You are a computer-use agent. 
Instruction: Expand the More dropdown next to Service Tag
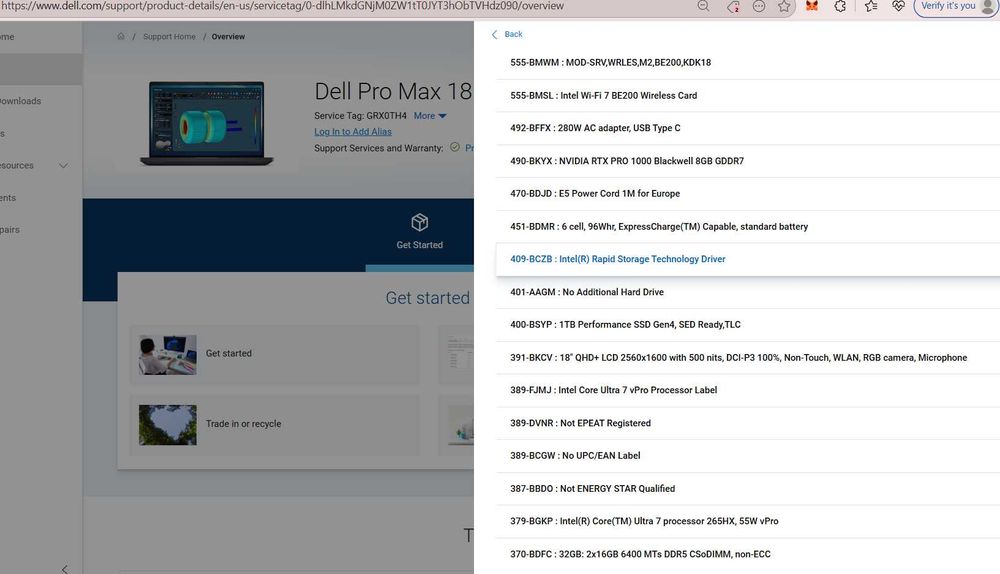click(x=430, y=115)
